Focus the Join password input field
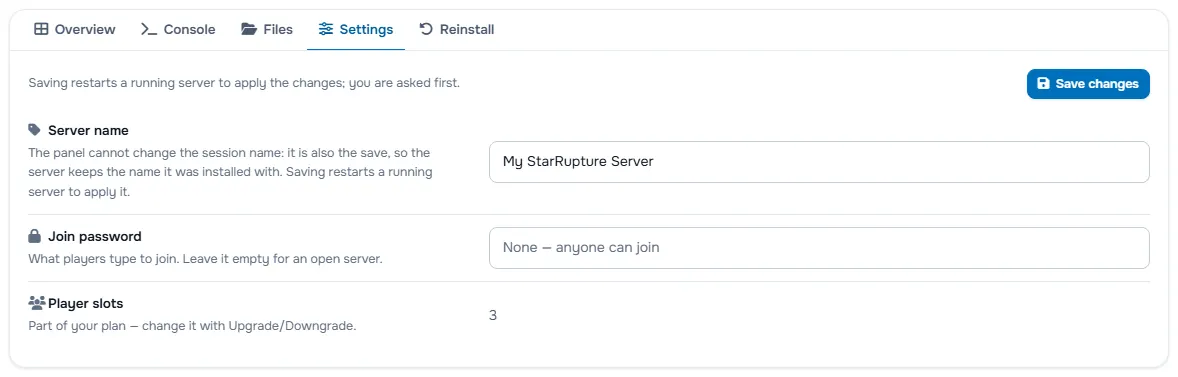 [x=819, y=247]
